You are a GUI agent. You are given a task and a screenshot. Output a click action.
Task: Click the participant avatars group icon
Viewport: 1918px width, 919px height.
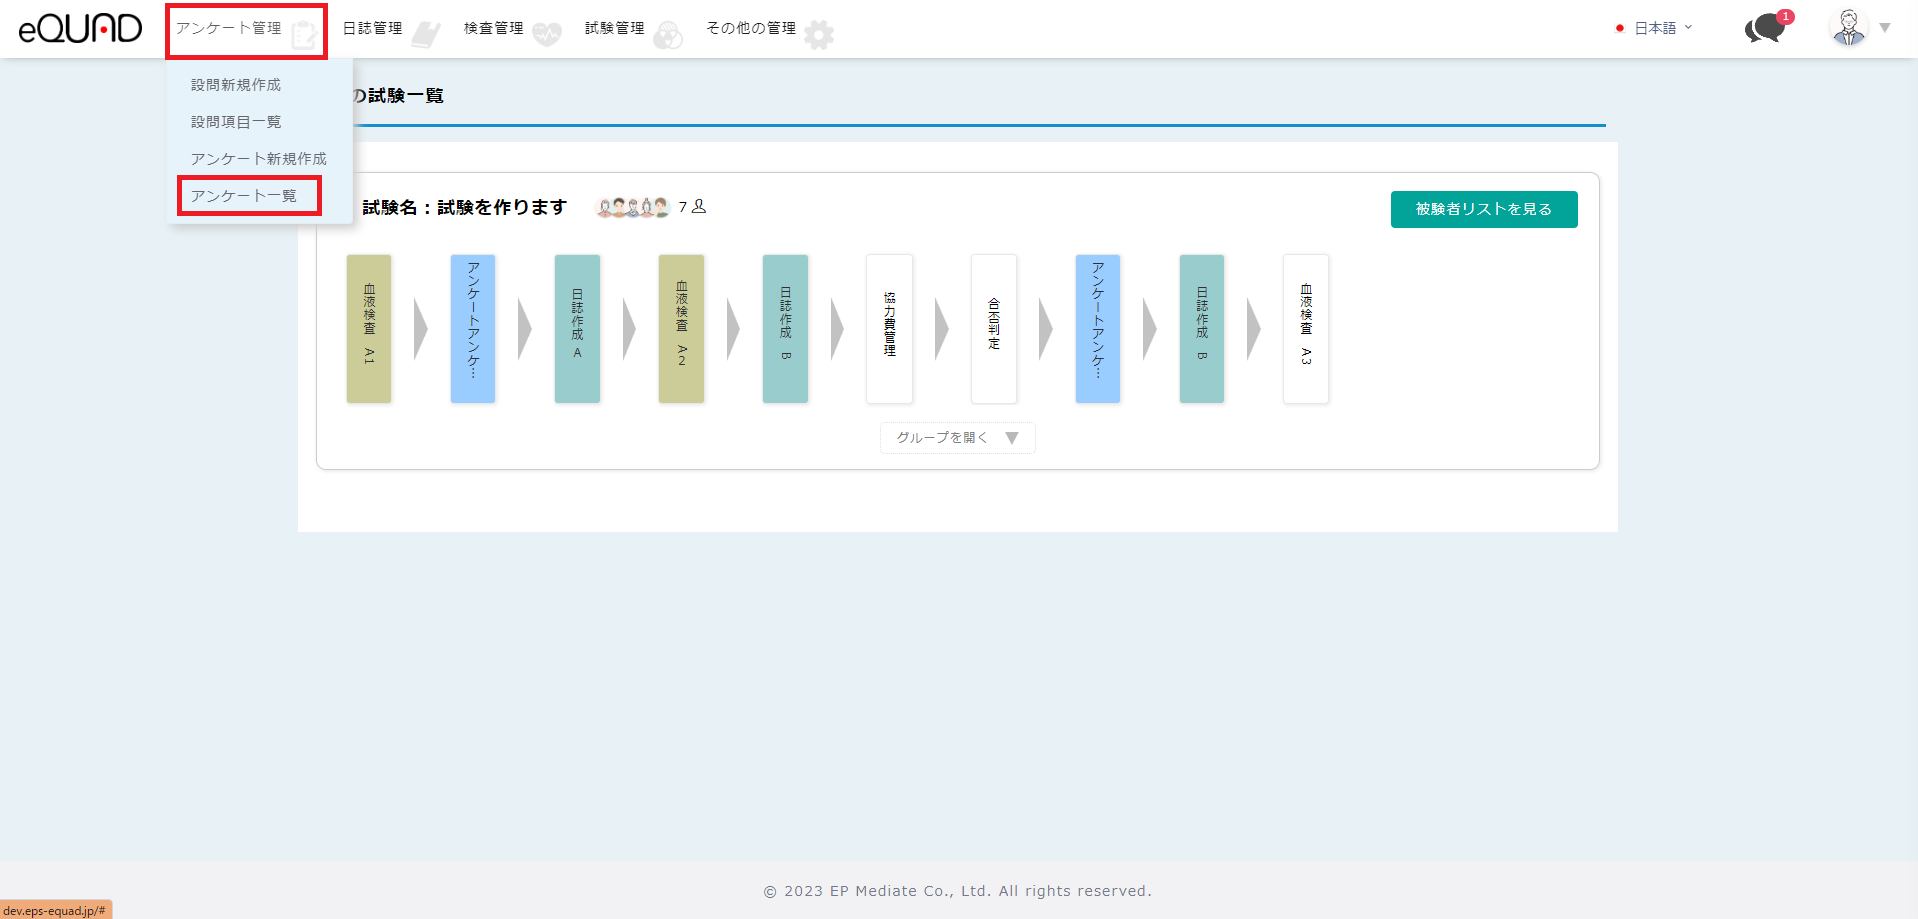632,207
